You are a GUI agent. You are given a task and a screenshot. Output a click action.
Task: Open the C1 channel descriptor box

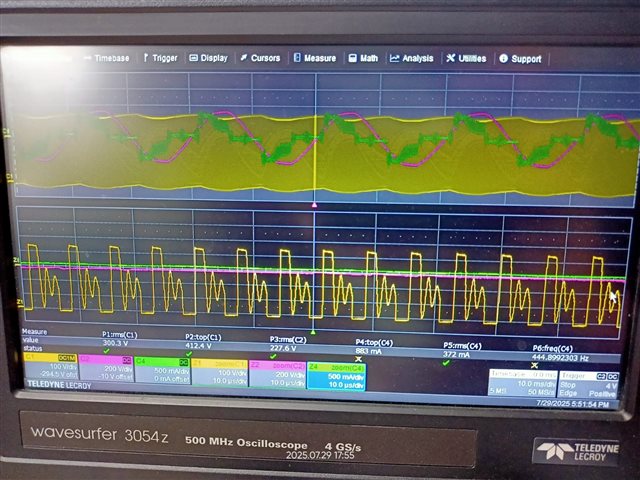click(x=51, y=367)
